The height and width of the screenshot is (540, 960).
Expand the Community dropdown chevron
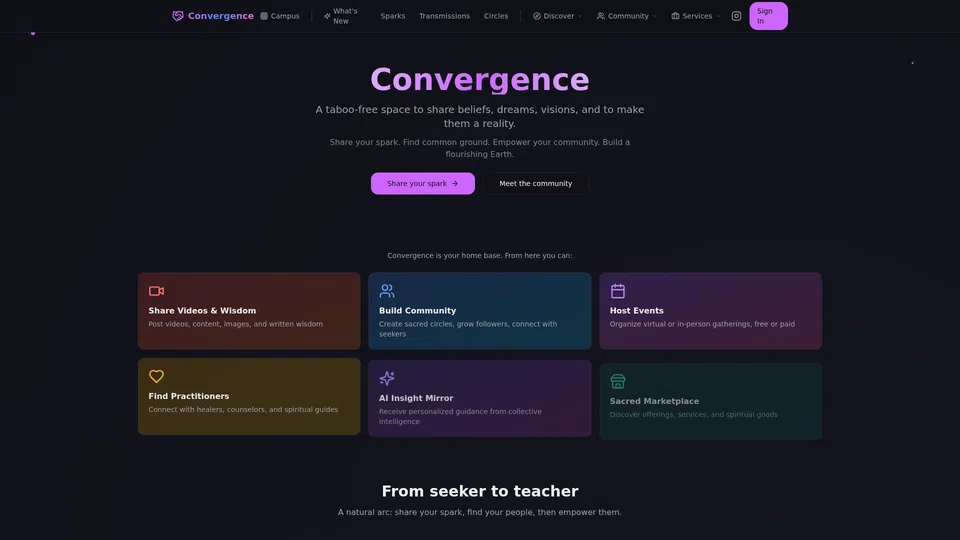(654, 17)
